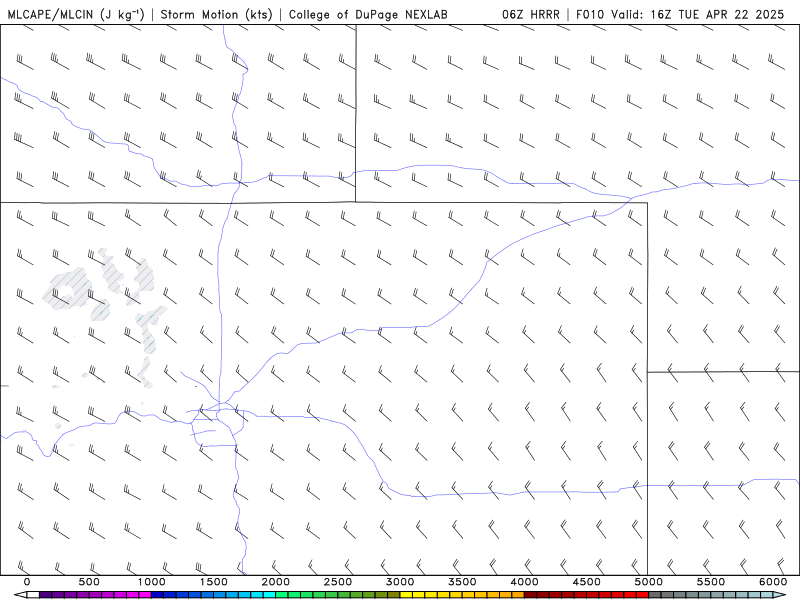Click the right arrow tip of the color bar

[781, 595]
